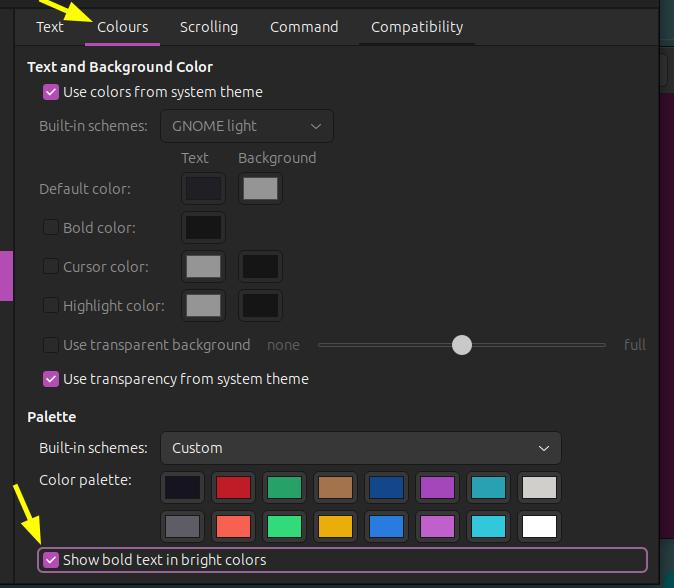Choose the brown palette swatch
The image size is (674, 588).
pos(336,487)
